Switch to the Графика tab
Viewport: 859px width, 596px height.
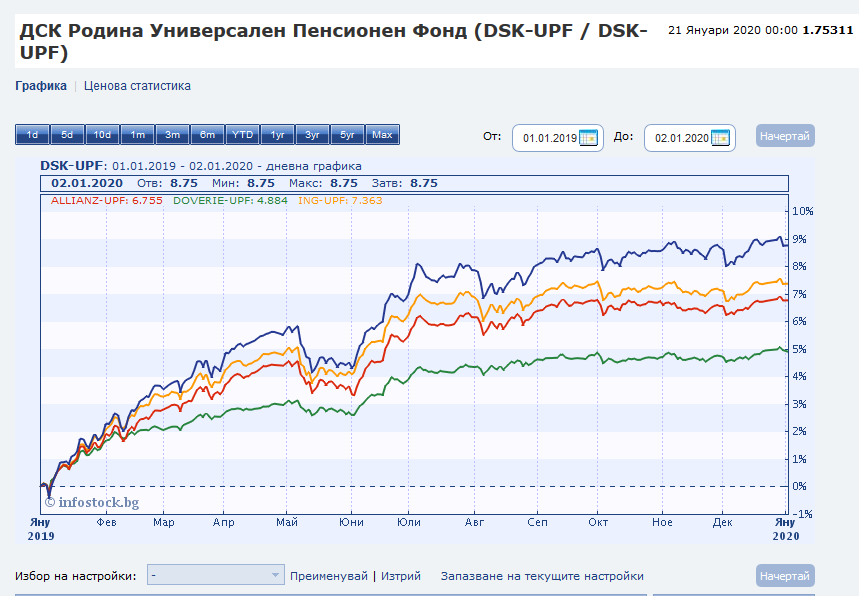tap(41, 86)
